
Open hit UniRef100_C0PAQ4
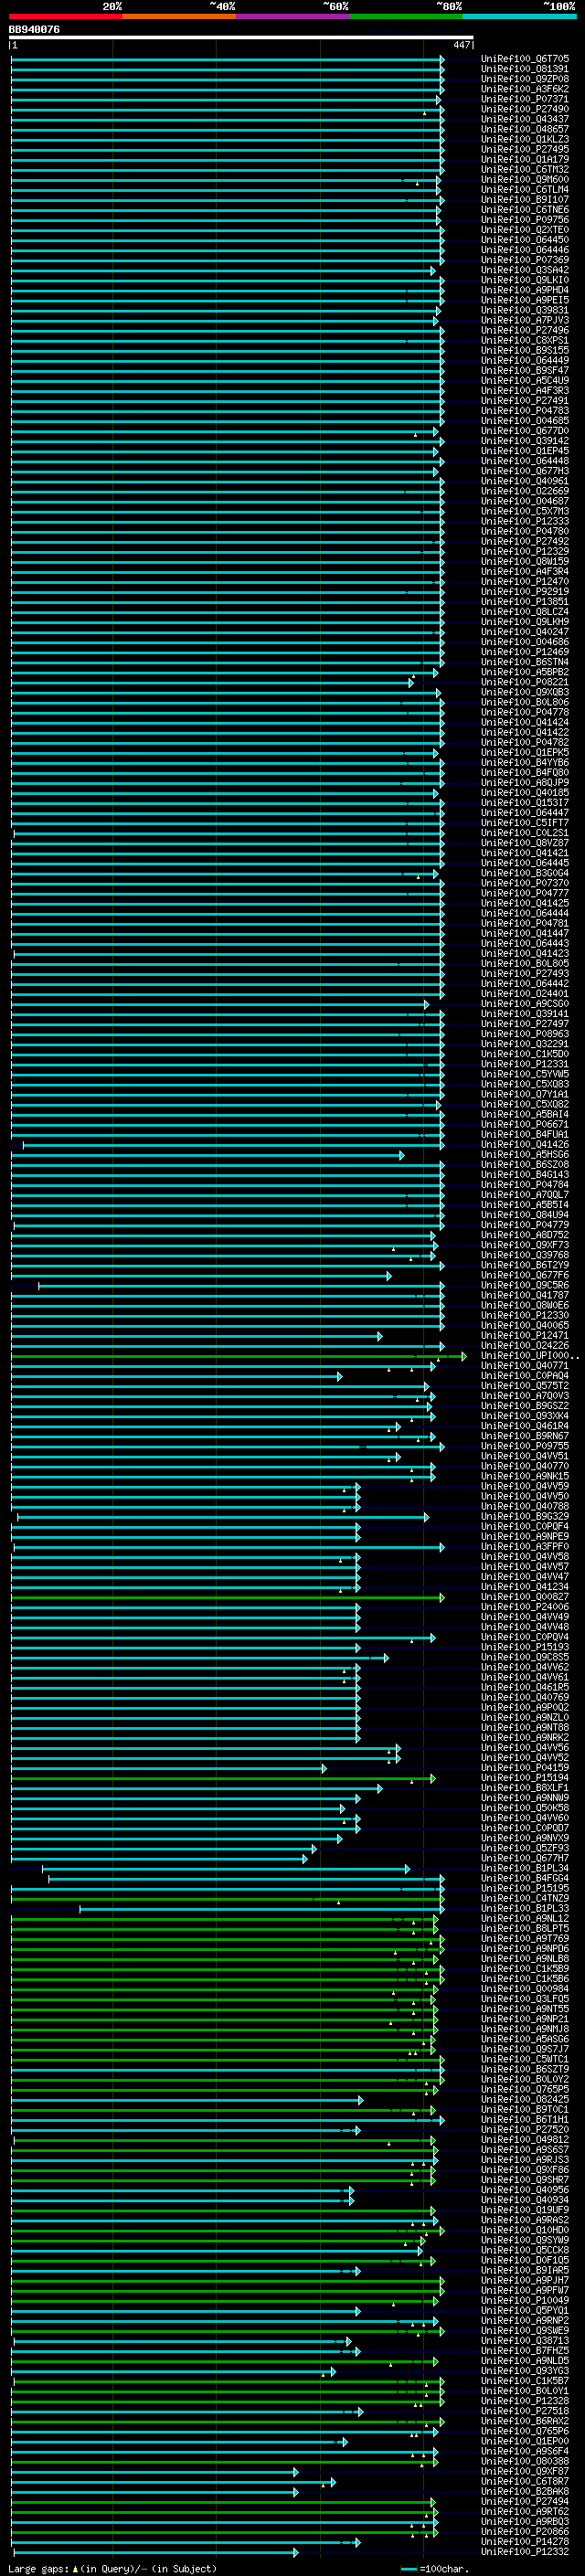[x=525, y=1376]
